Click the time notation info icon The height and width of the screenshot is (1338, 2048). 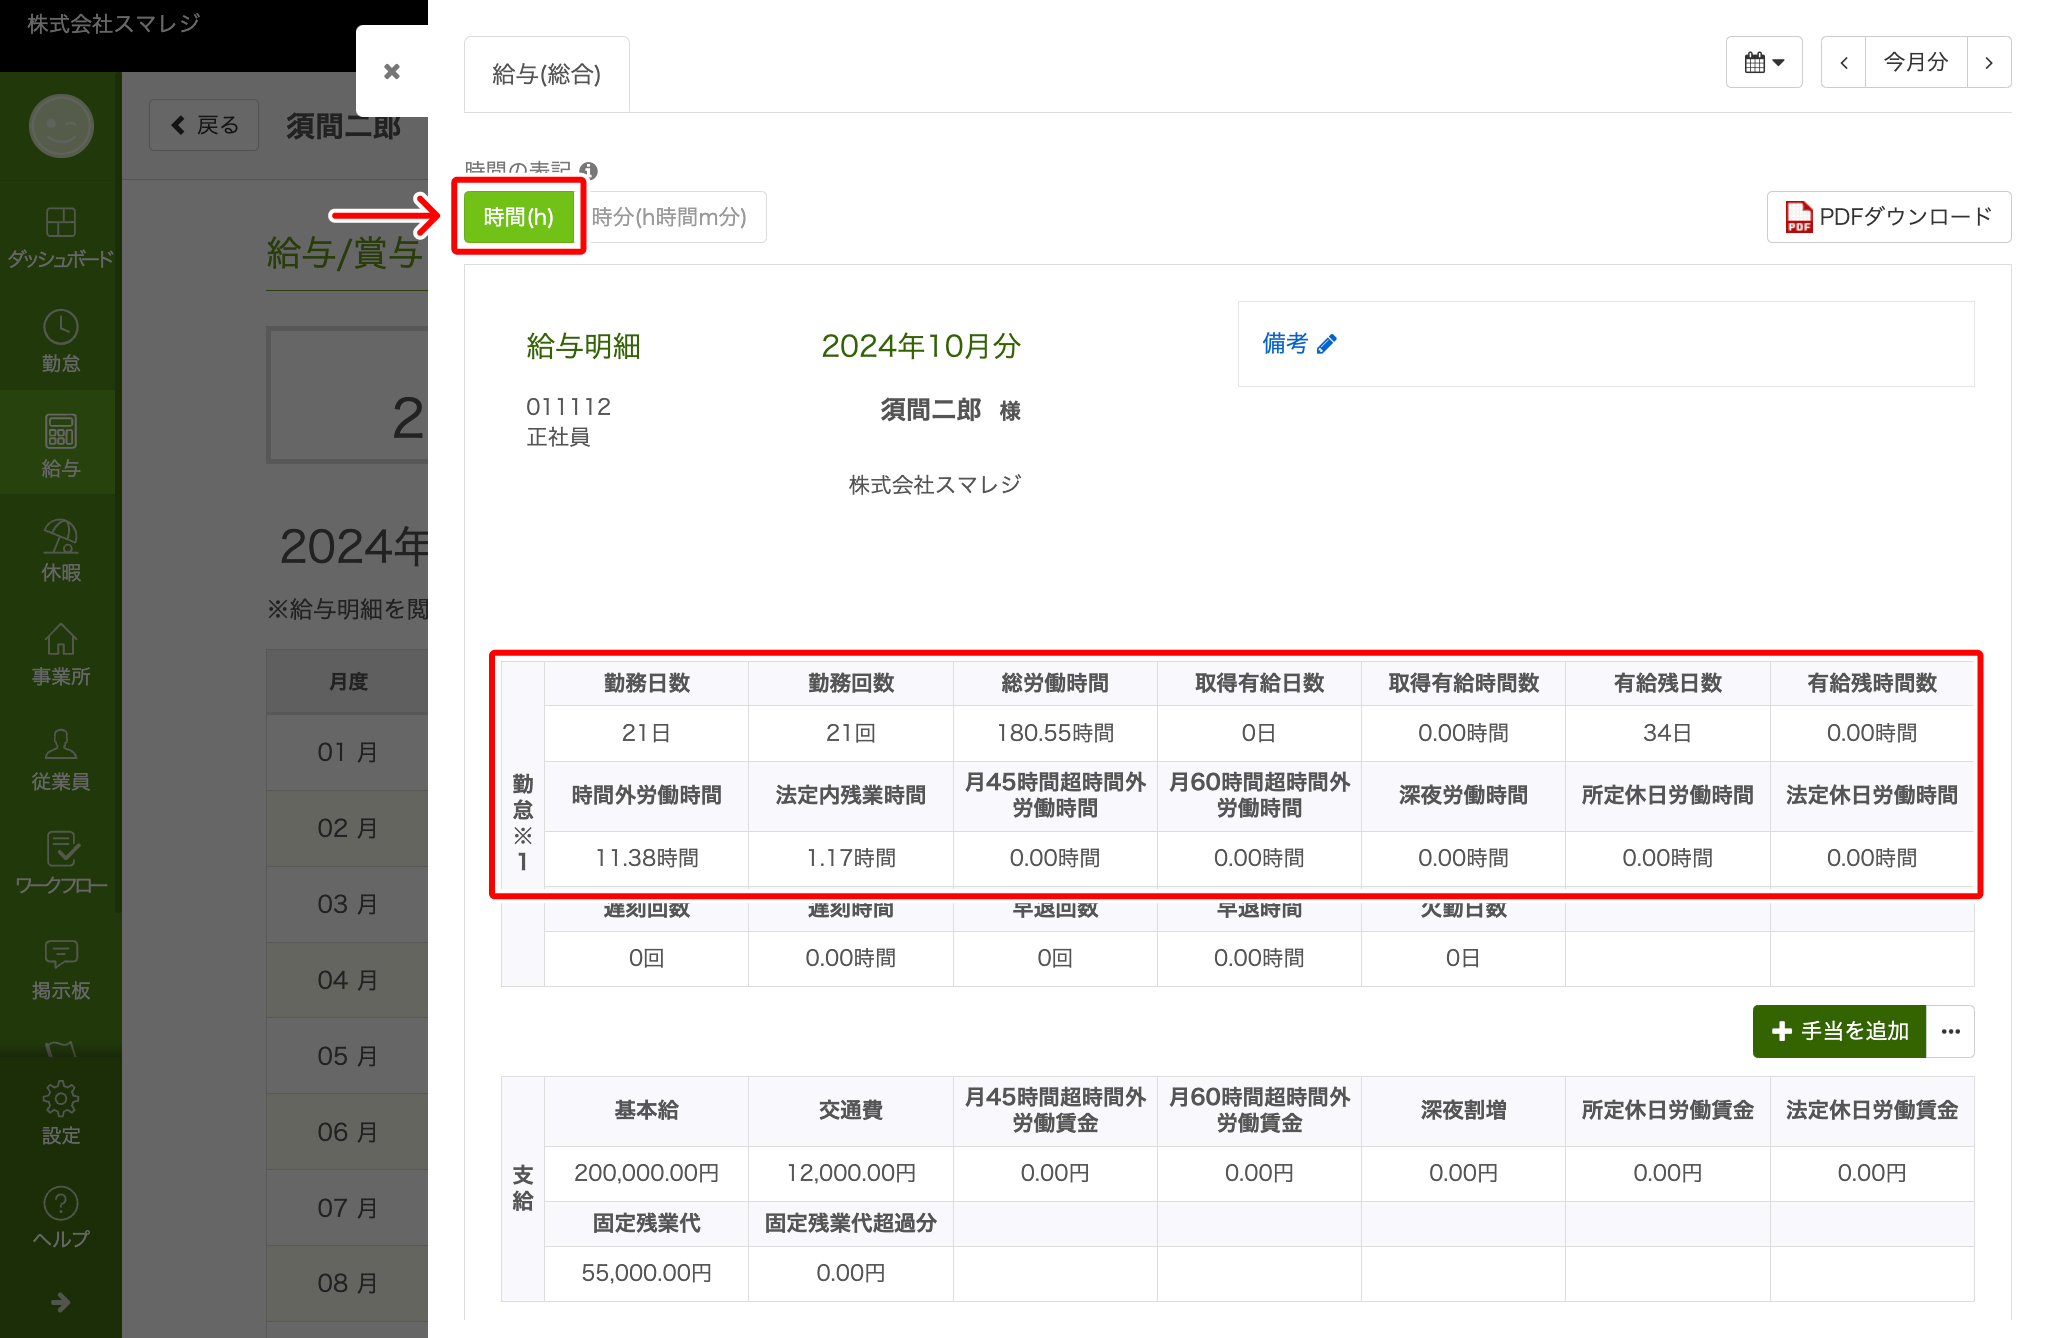[588, 171]
